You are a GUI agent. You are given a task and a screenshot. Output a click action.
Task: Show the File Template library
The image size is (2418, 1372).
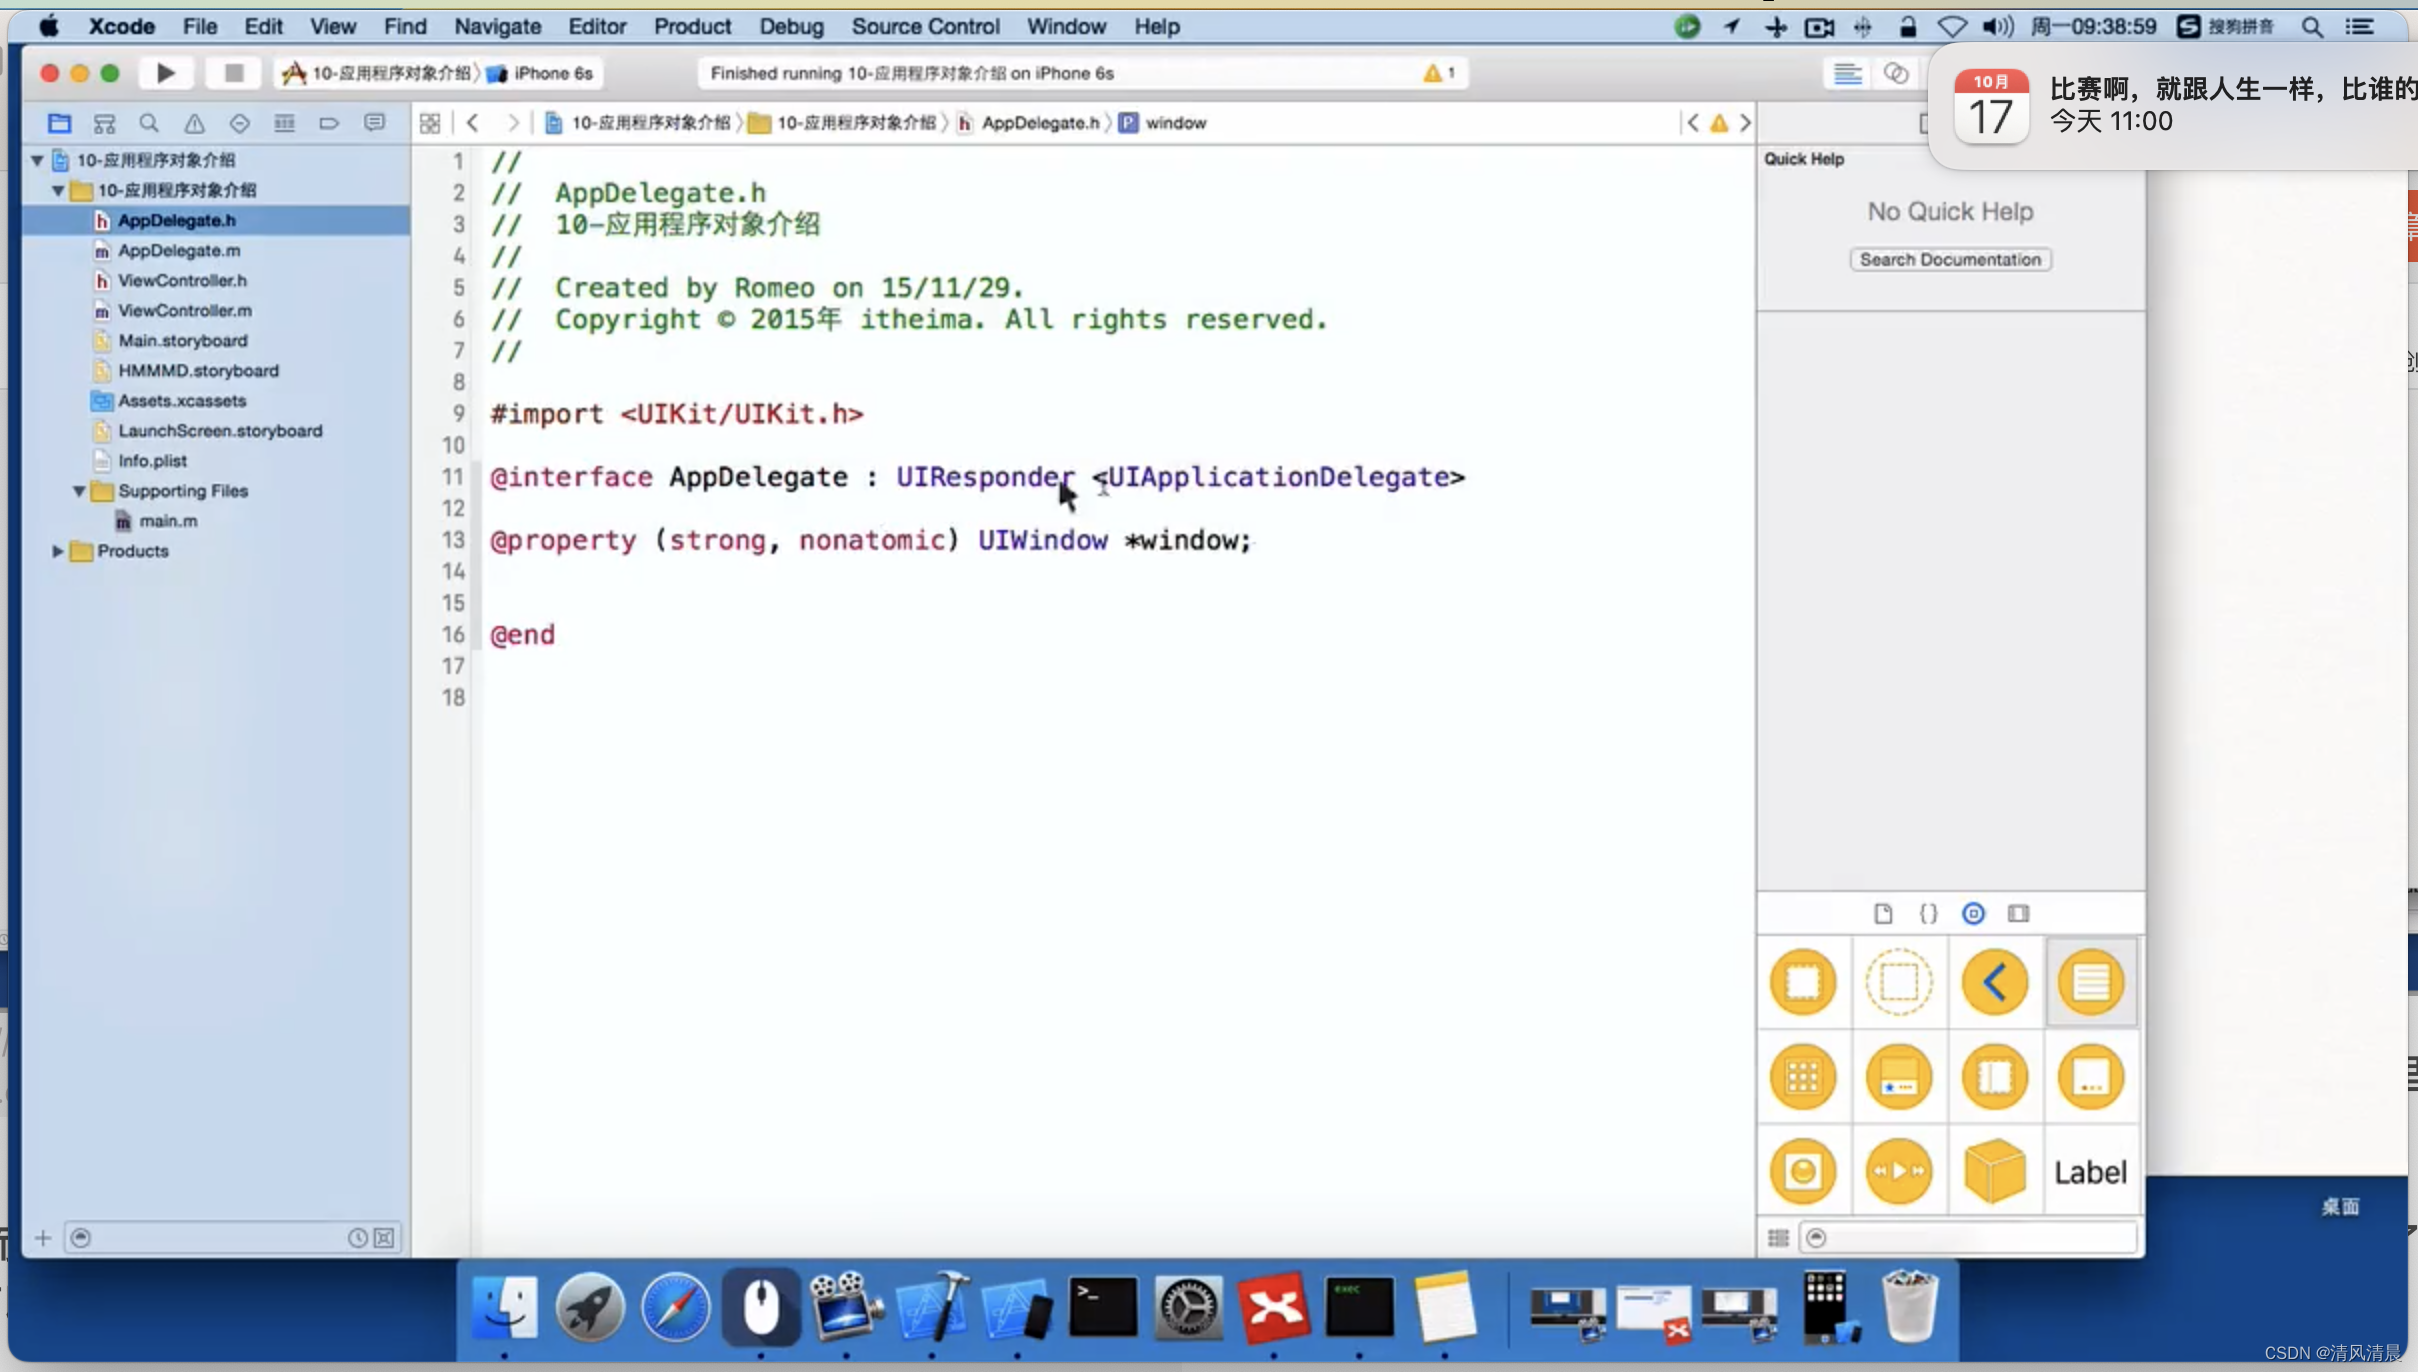[x=1883, y=913]
